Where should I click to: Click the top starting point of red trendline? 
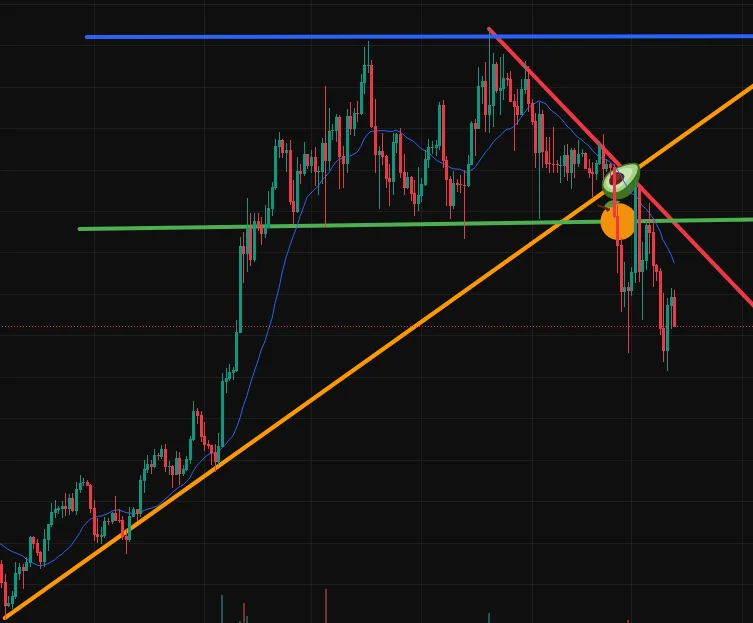pos(489,29)
